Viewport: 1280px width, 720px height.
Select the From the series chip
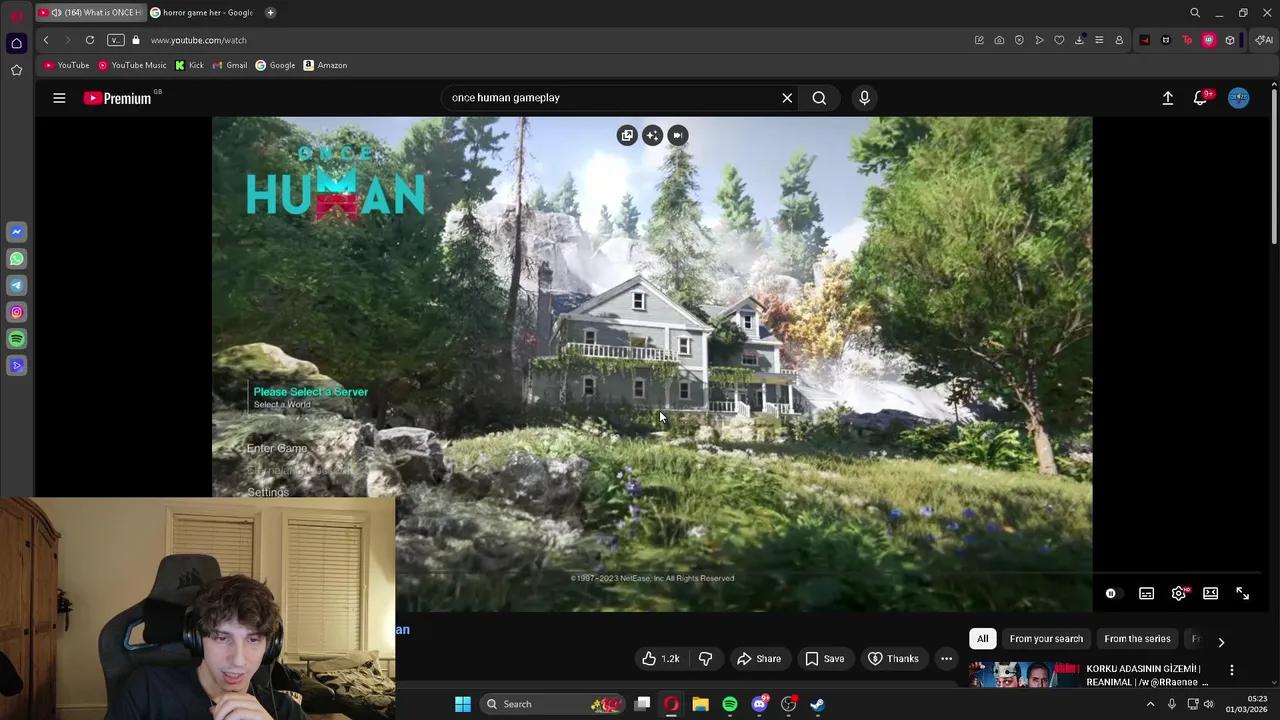(1137, 639)
